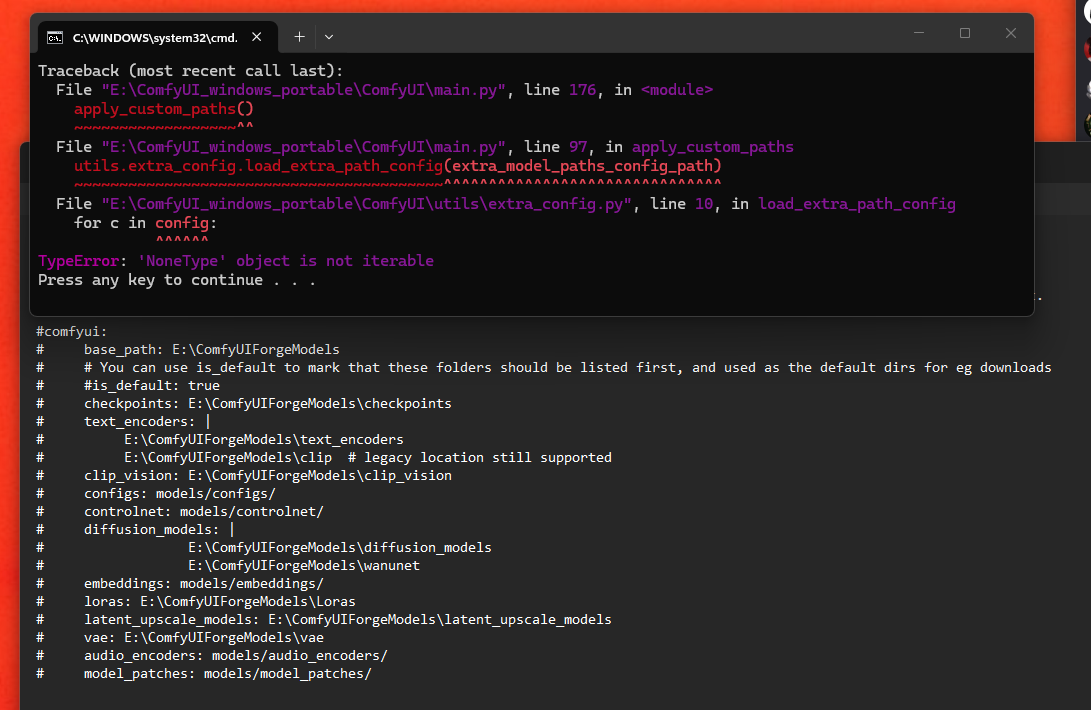Click 'Press any key to continue' text

click(177, 280)
